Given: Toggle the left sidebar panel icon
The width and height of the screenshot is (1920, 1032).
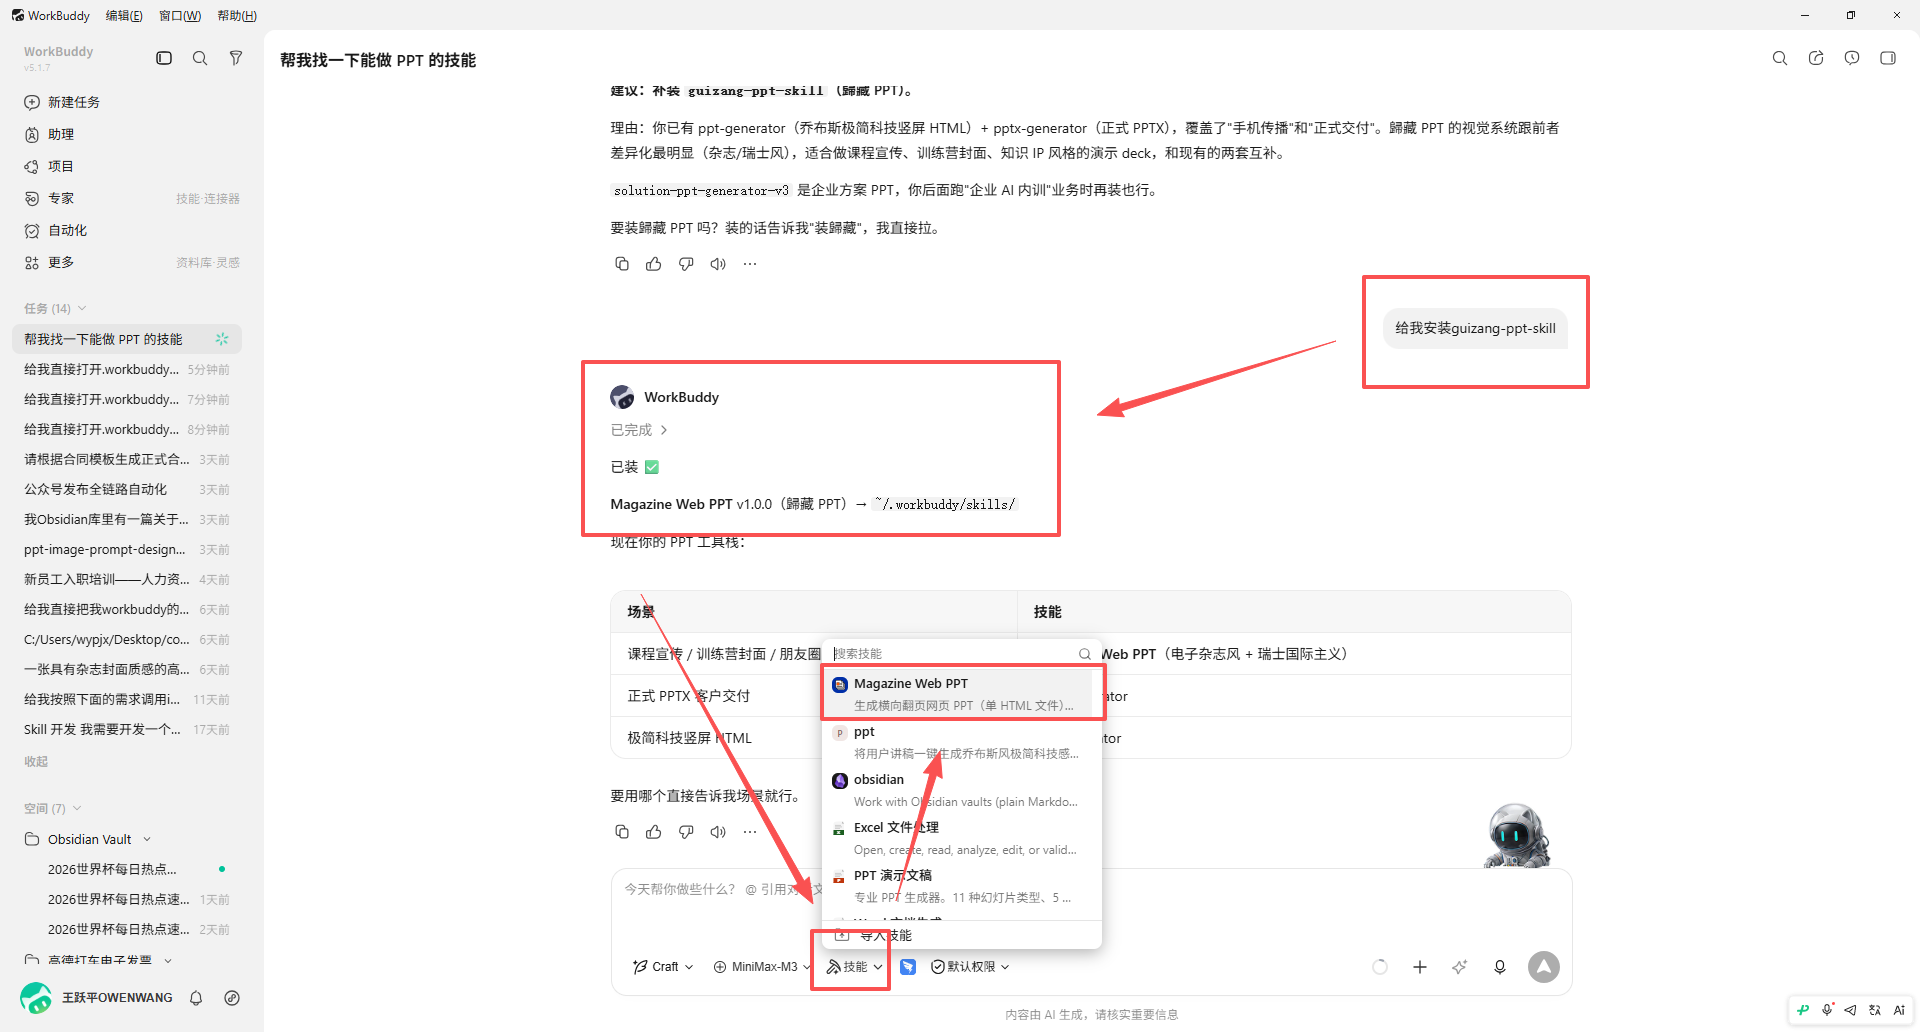Looking at the screenshot, I should pos(164,58).
